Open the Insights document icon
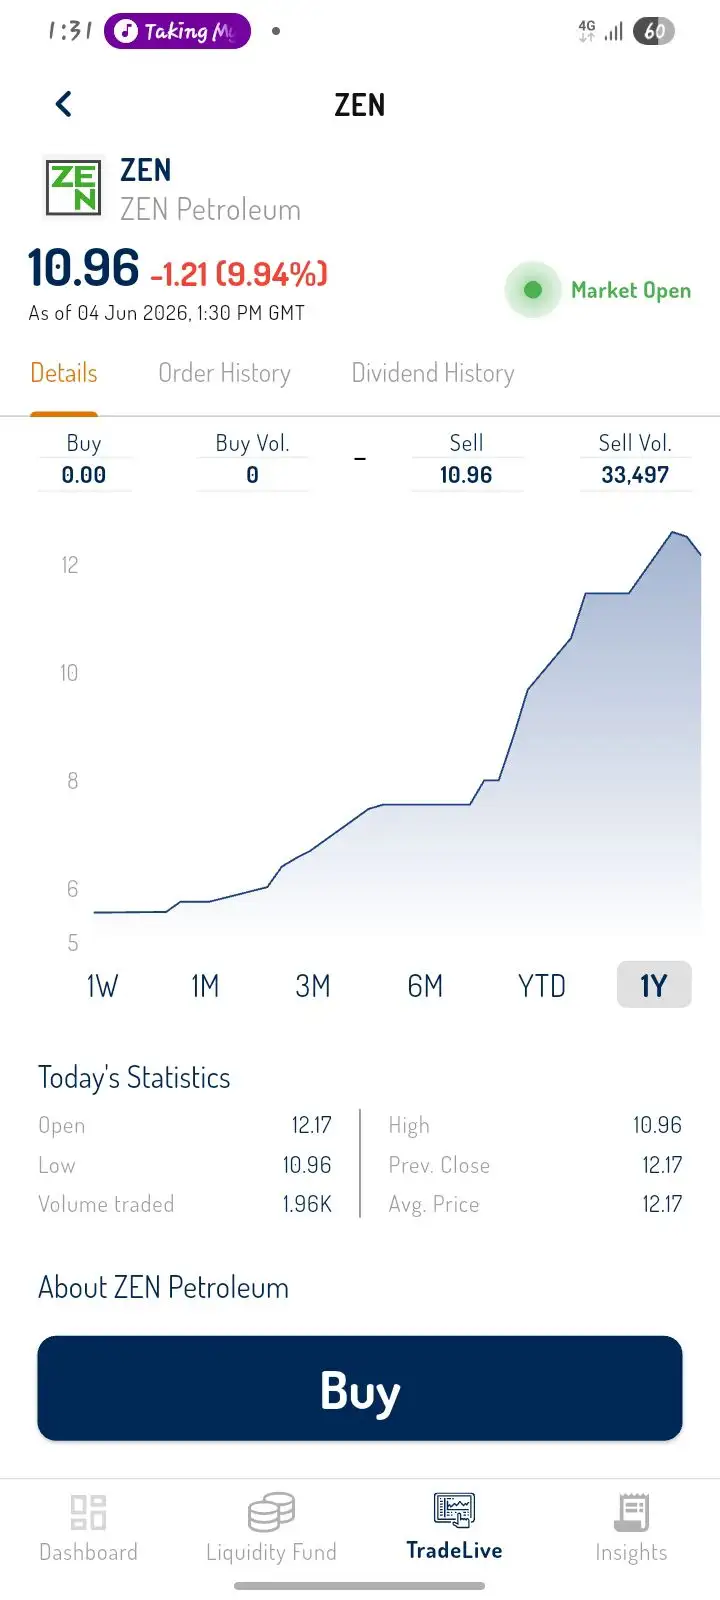This screenshot has height=1600, width=720. [631, 1512]
